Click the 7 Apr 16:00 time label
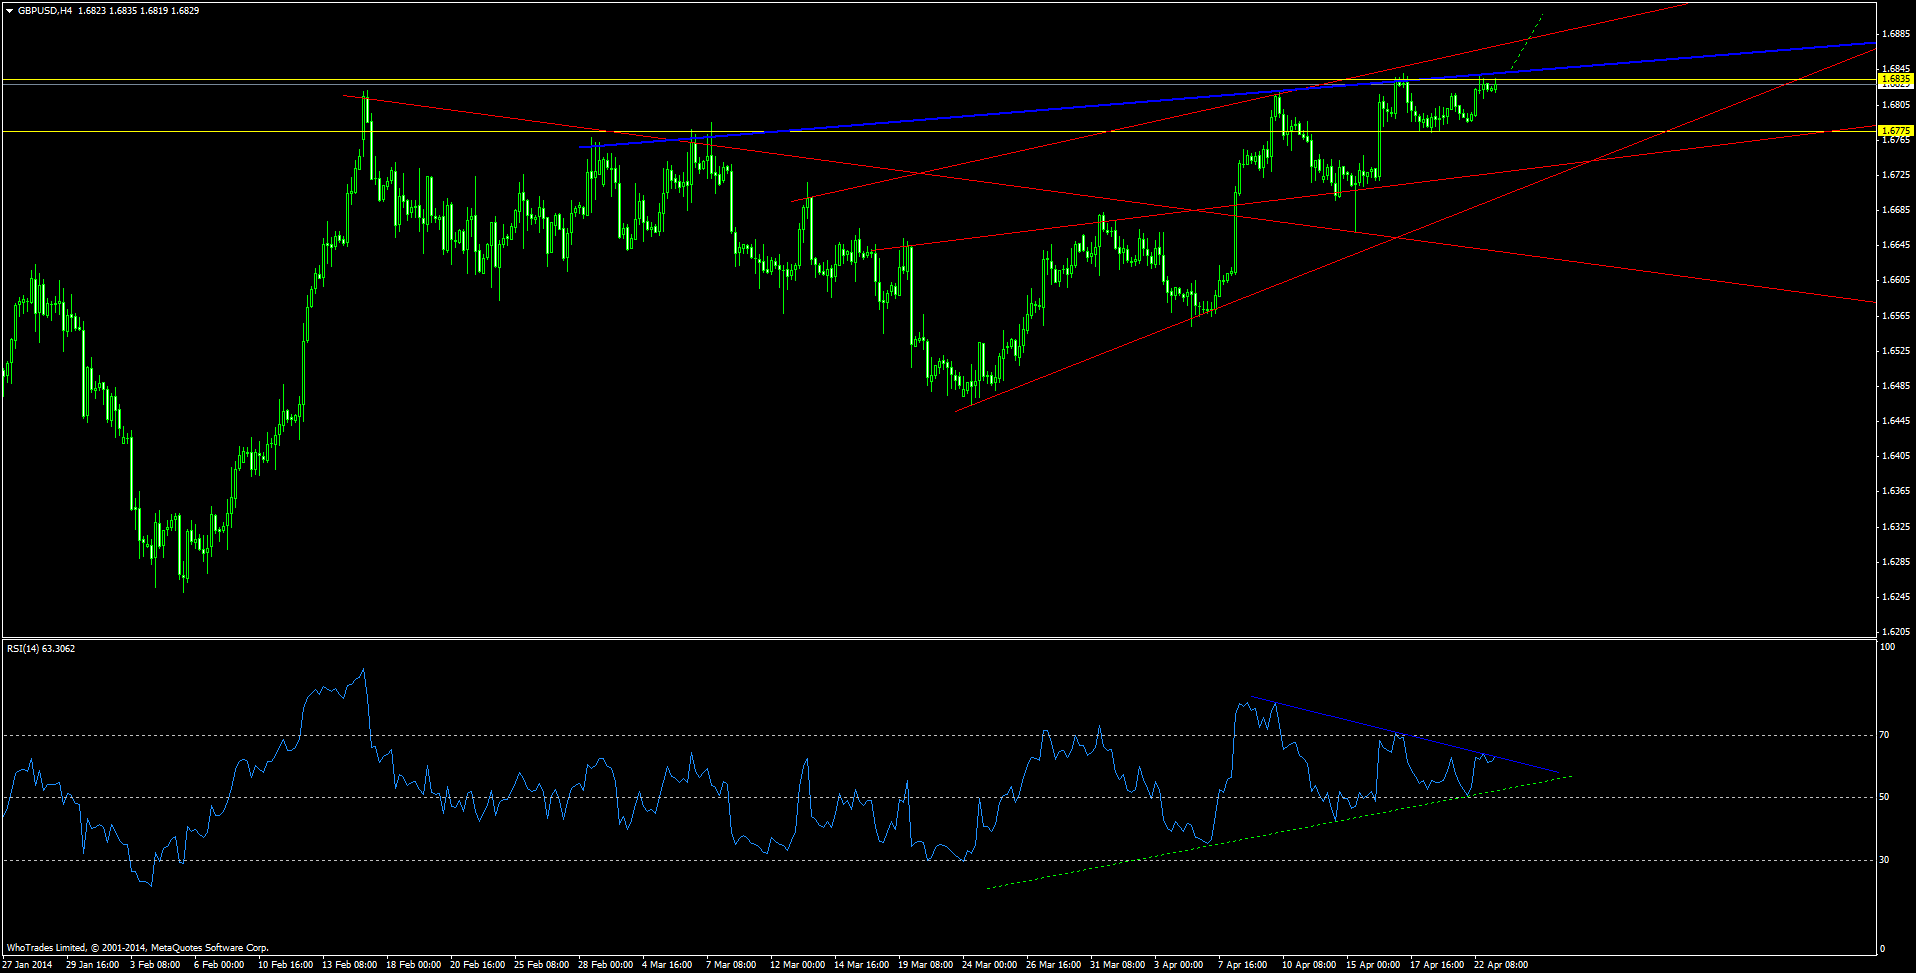The width and height of the screenshot is (1916, 973). click(1243, 965)
